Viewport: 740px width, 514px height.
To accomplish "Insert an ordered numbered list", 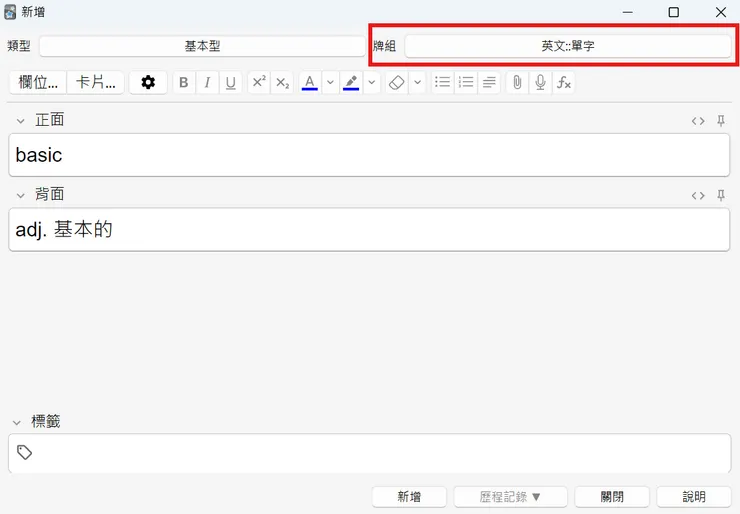I will point(466,83).
